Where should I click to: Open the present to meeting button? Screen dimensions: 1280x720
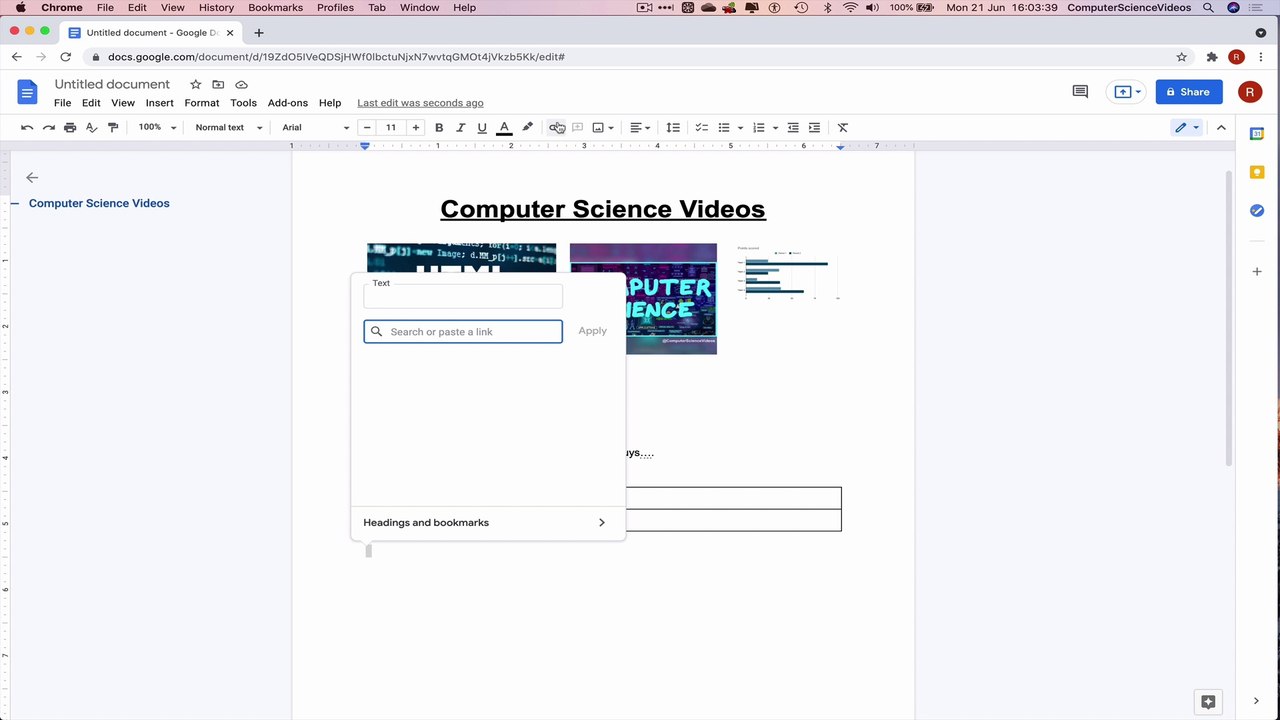click(1127, 92)
